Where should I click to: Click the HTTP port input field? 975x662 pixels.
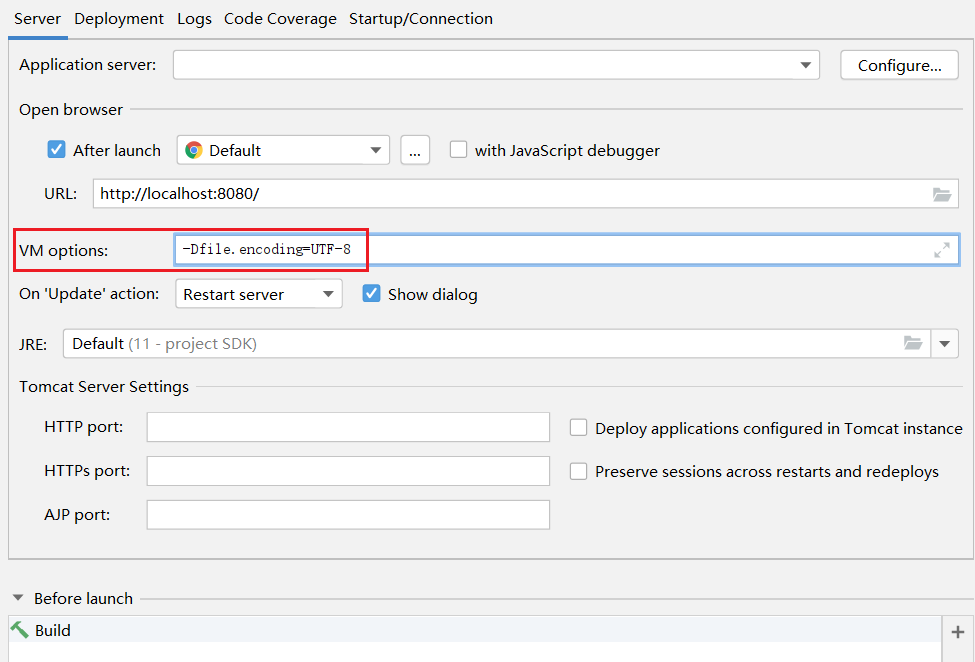348,427
